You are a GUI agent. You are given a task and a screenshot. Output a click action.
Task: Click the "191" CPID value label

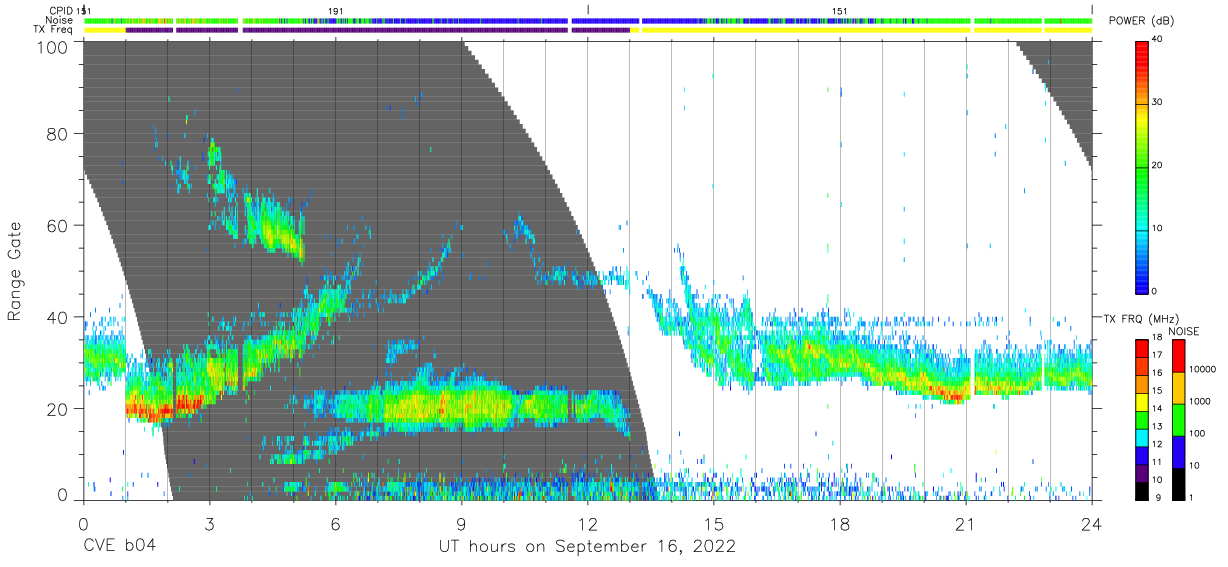coord(335,11)
